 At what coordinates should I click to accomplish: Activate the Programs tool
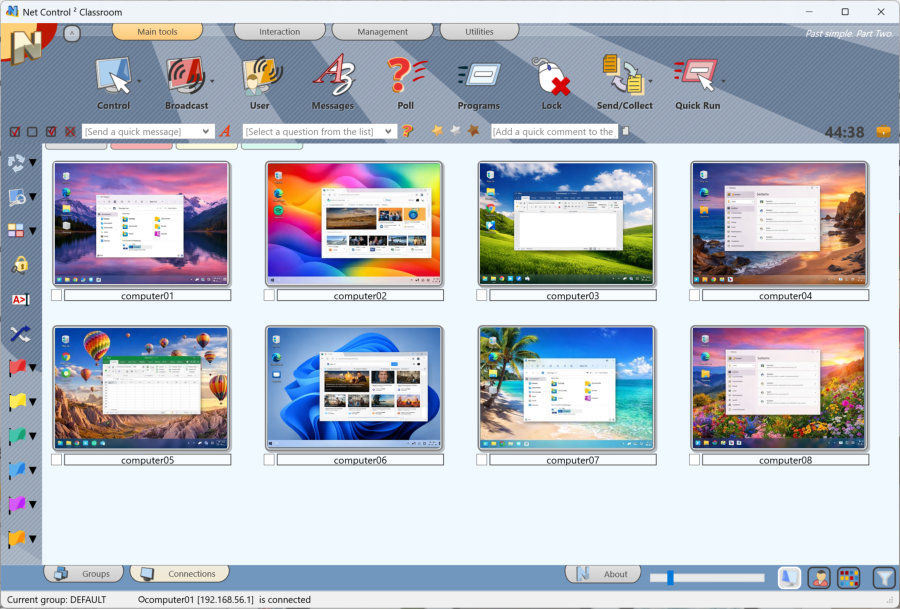(479, 80)
